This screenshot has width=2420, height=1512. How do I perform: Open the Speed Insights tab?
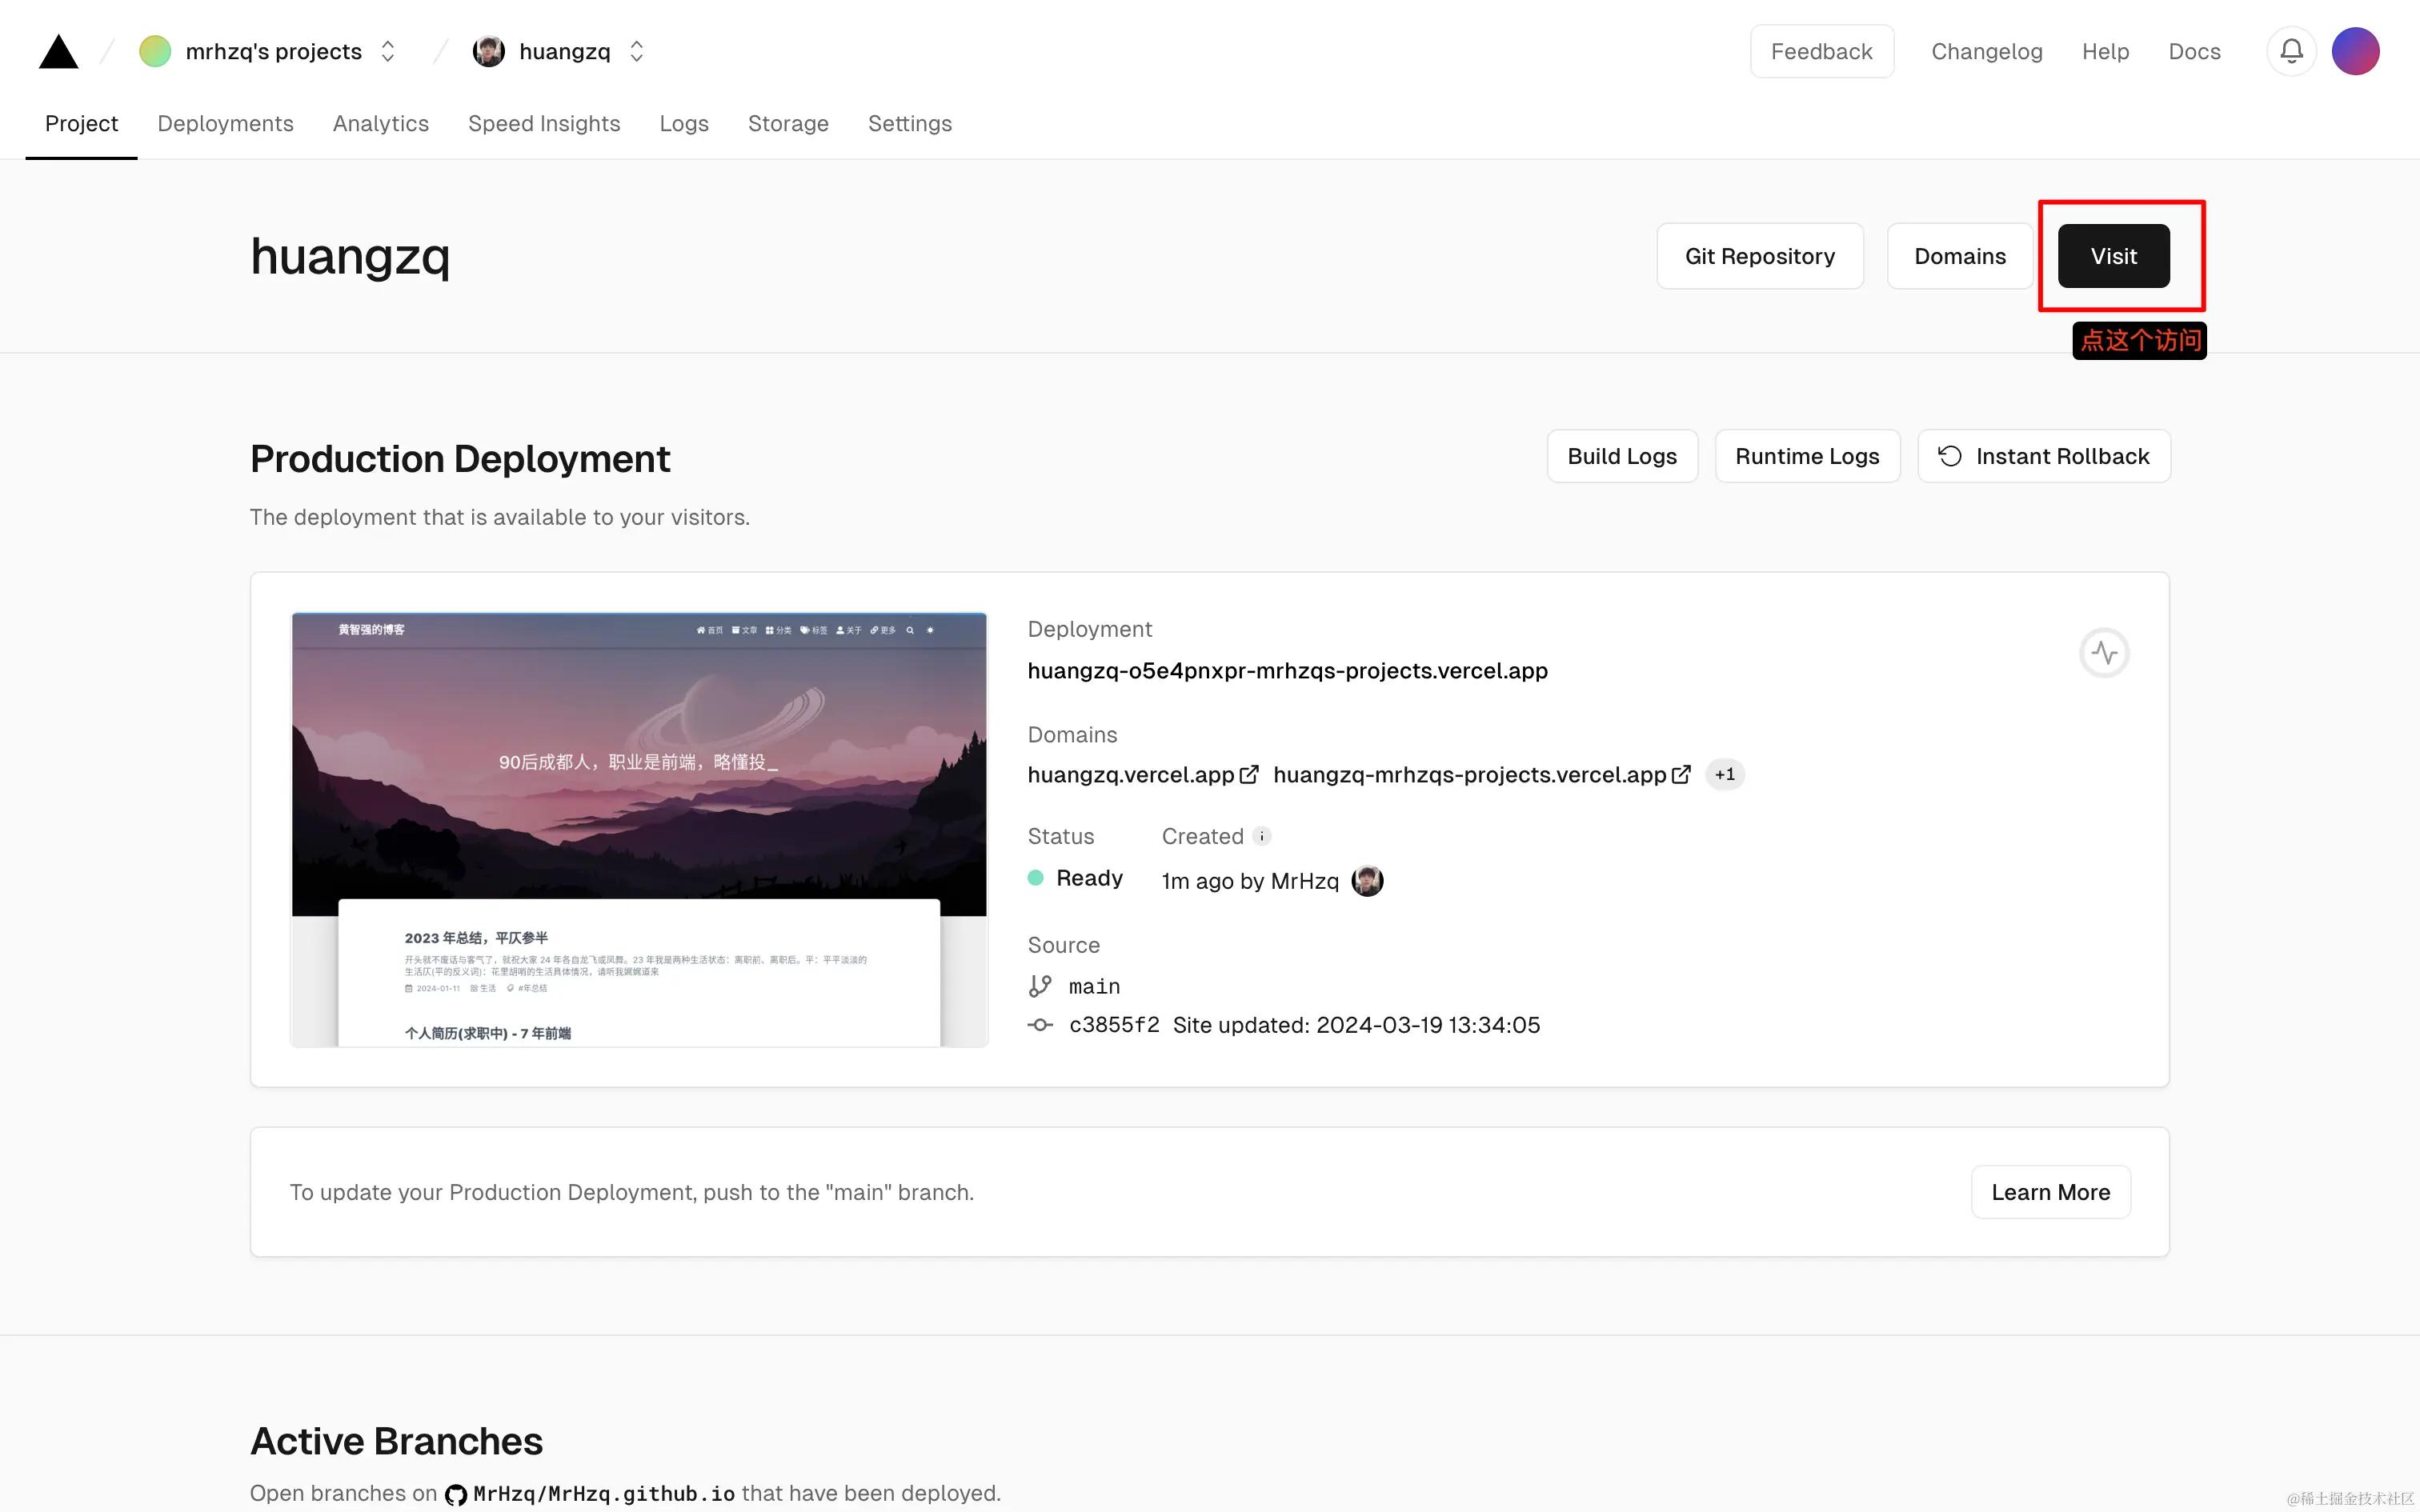coord(544,124)
